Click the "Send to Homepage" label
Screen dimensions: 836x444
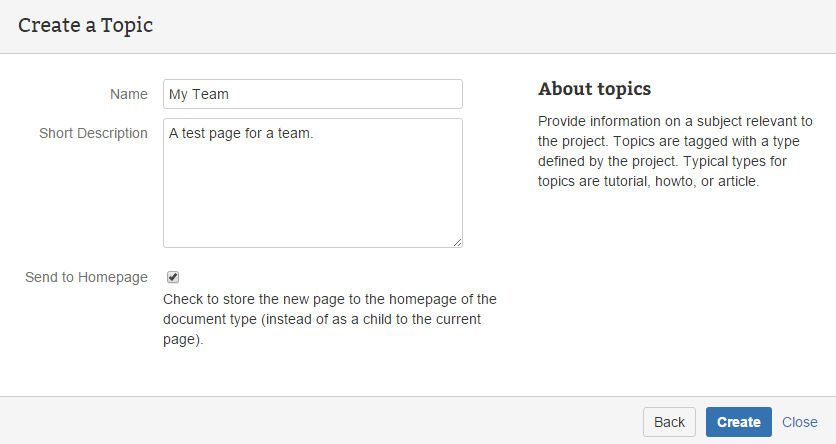click(86, 277)
